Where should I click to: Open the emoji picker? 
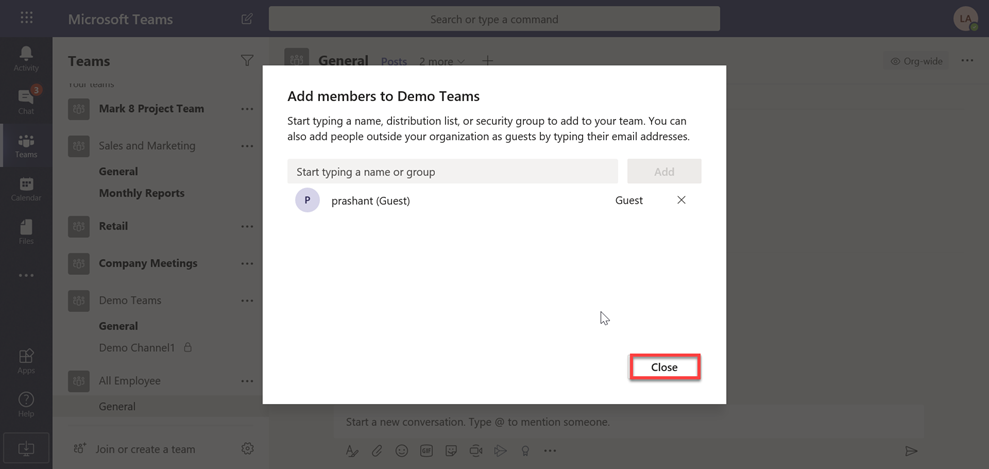(401, 451)
